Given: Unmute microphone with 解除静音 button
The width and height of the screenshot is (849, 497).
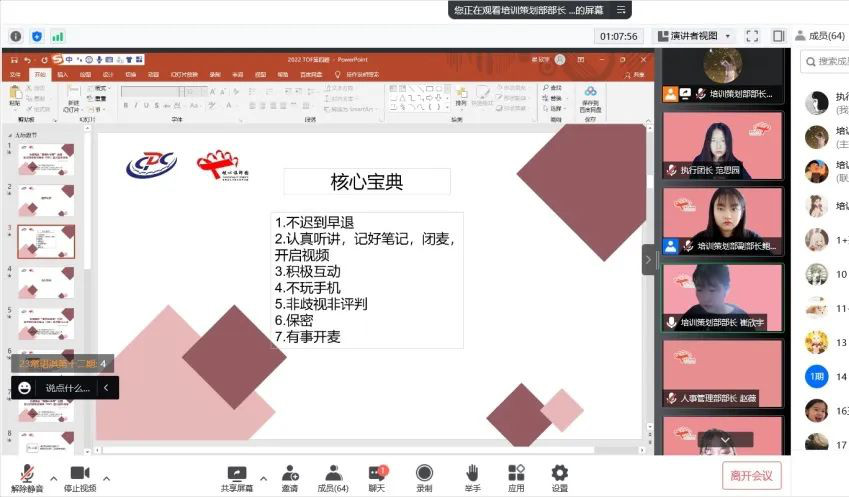Looking at the screenshot, I should [27, 474].
